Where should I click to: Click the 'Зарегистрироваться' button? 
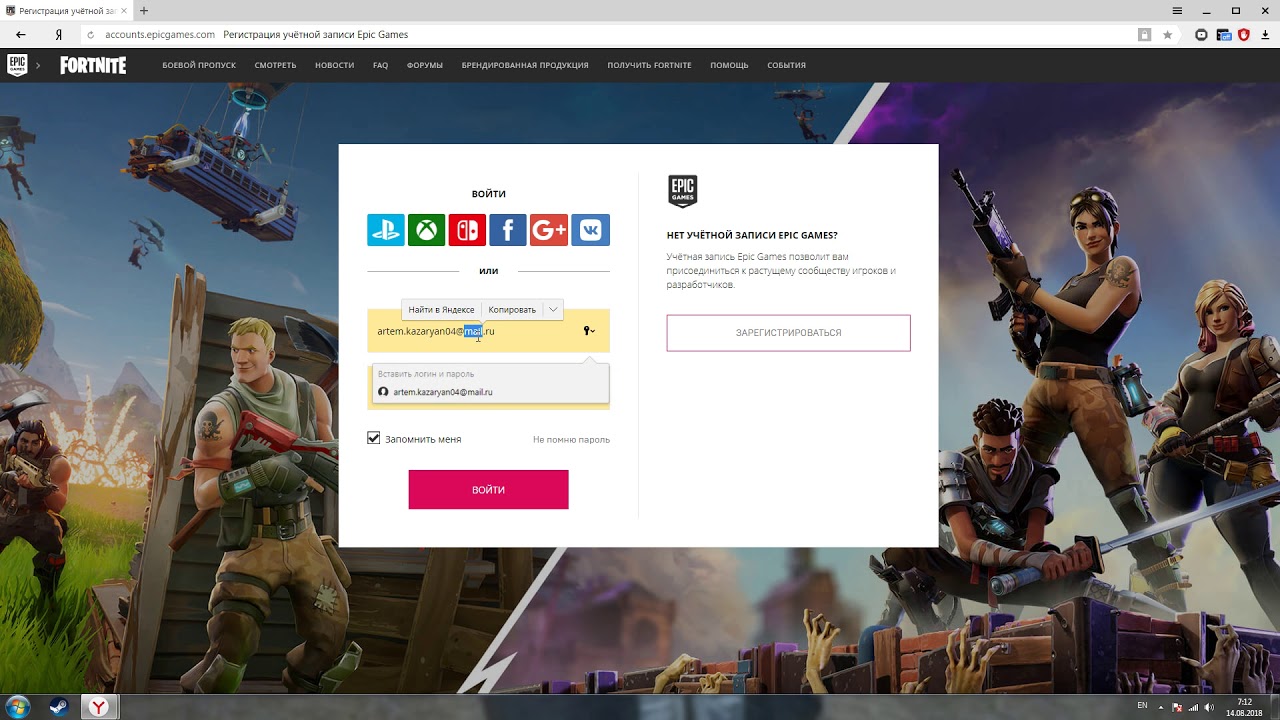(788, 333)
